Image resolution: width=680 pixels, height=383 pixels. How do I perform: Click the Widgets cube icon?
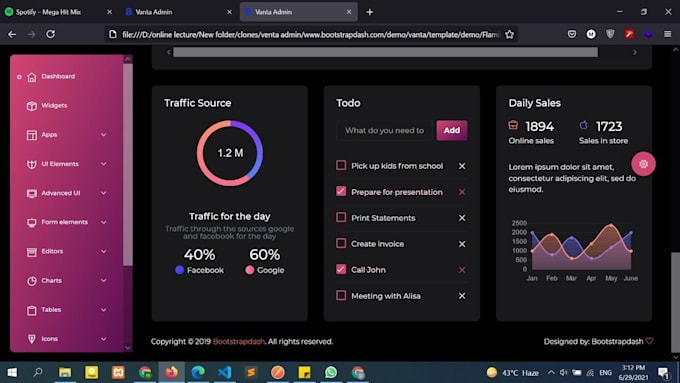click(32, 106)
